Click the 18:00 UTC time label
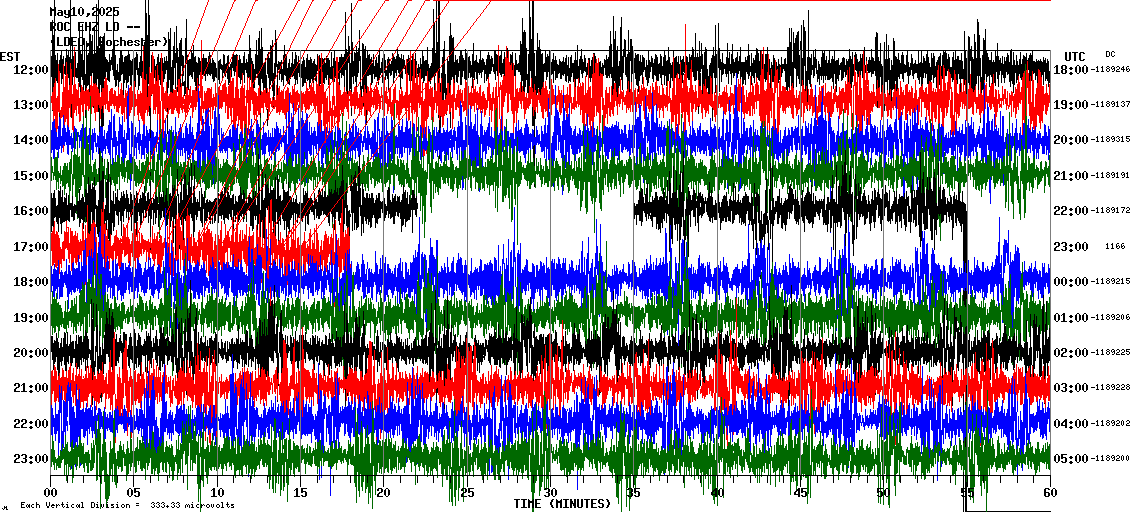The height and width of the screenshot is (519, 1130). click(1072, 70)
